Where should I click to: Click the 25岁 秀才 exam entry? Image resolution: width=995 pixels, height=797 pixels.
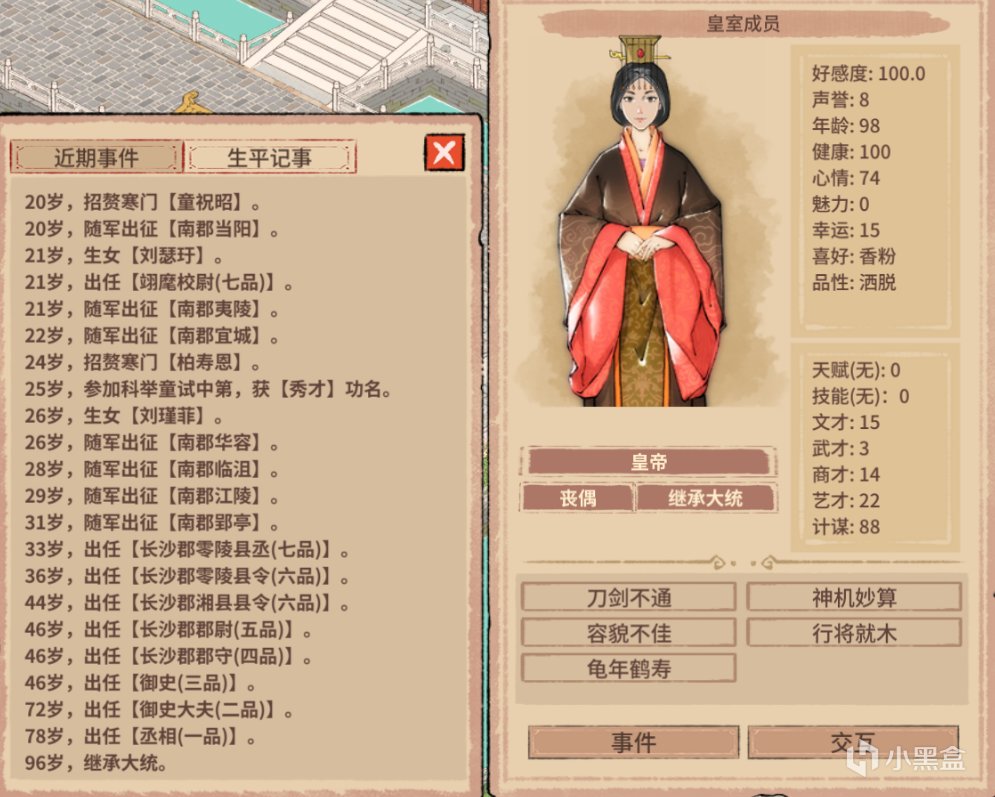pos(208,389)
